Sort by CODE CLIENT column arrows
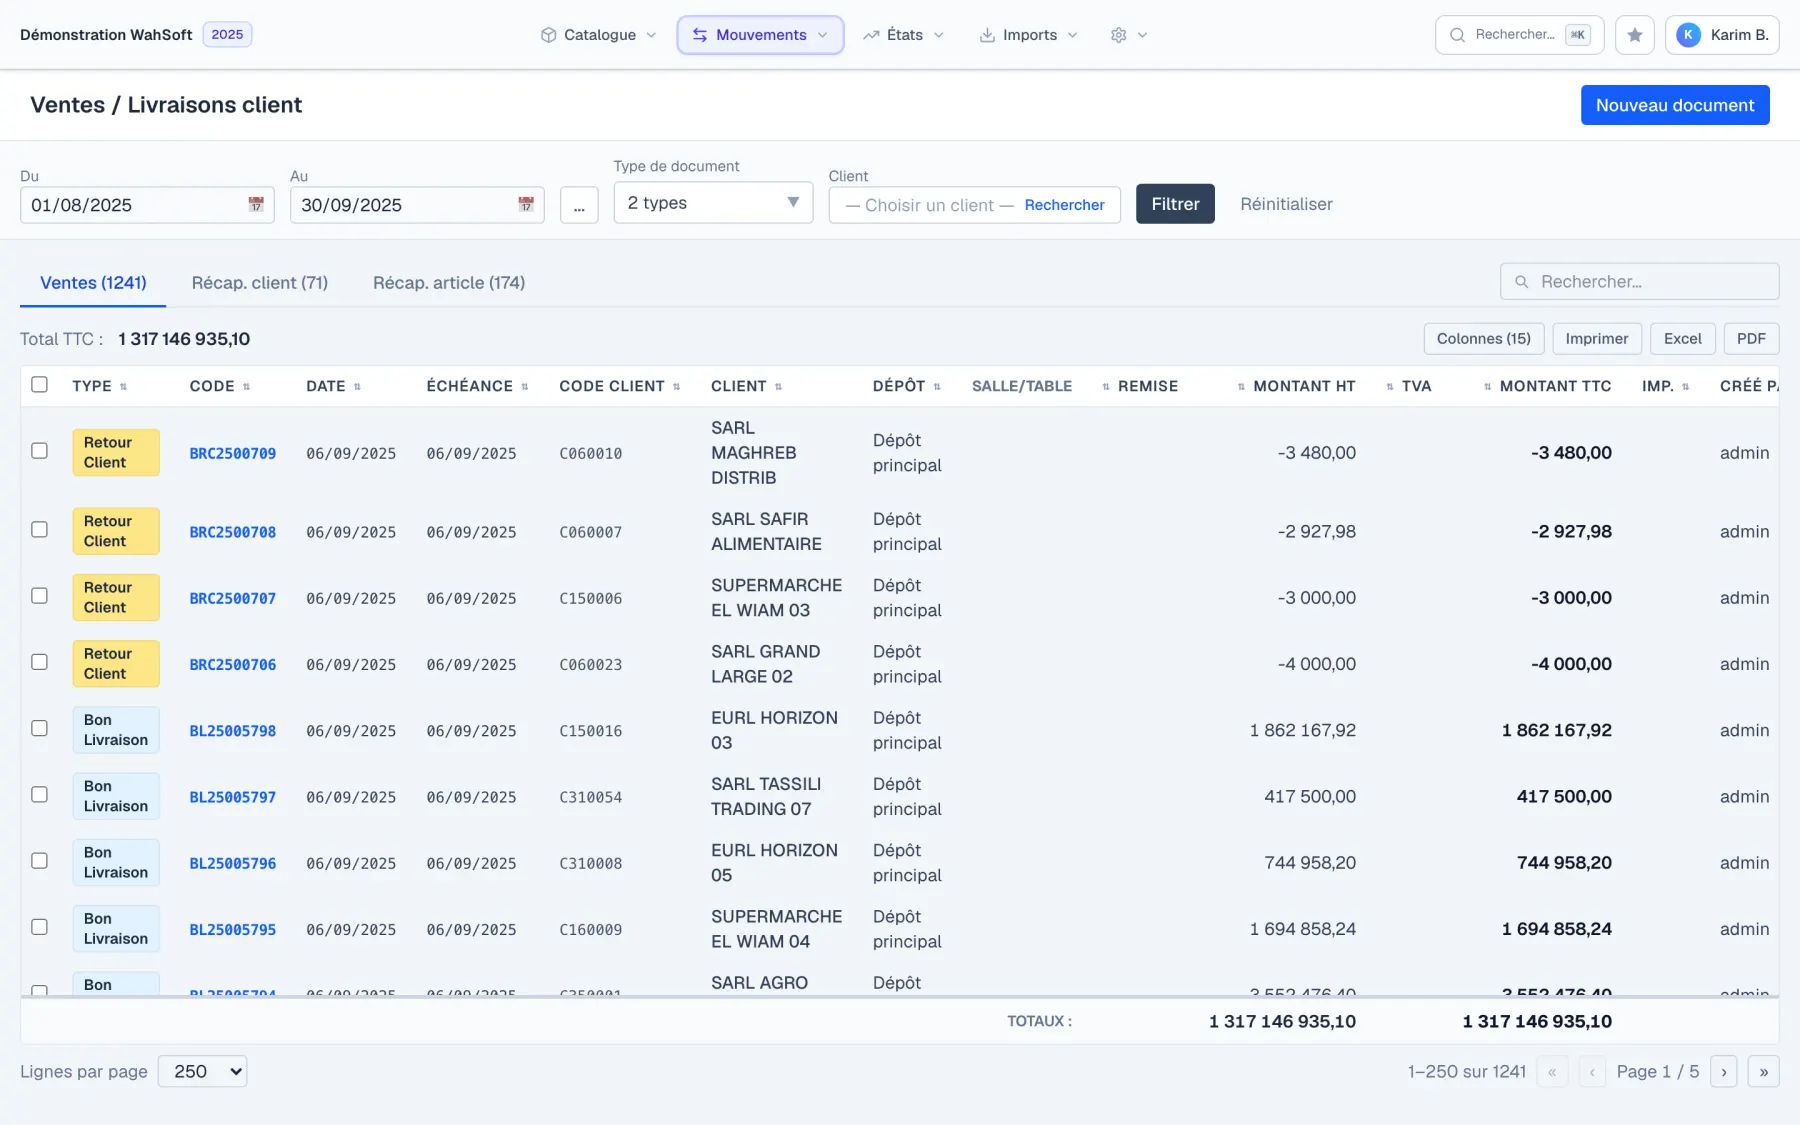This screenshot has width=1800, height=1125. coord(676,387)
